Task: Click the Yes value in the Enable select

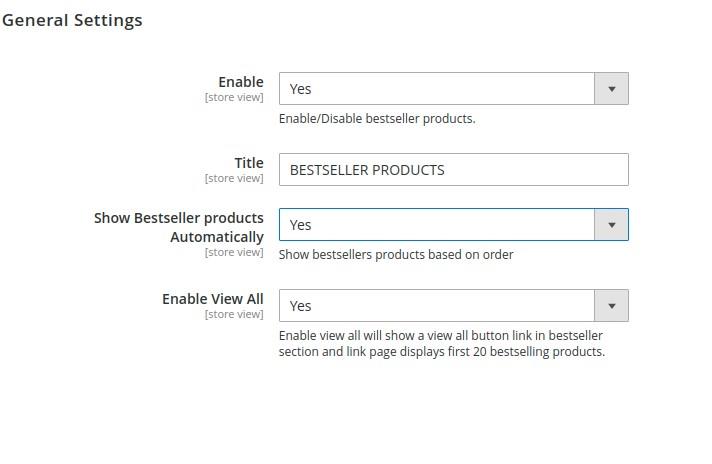Action: pos(301,89)
